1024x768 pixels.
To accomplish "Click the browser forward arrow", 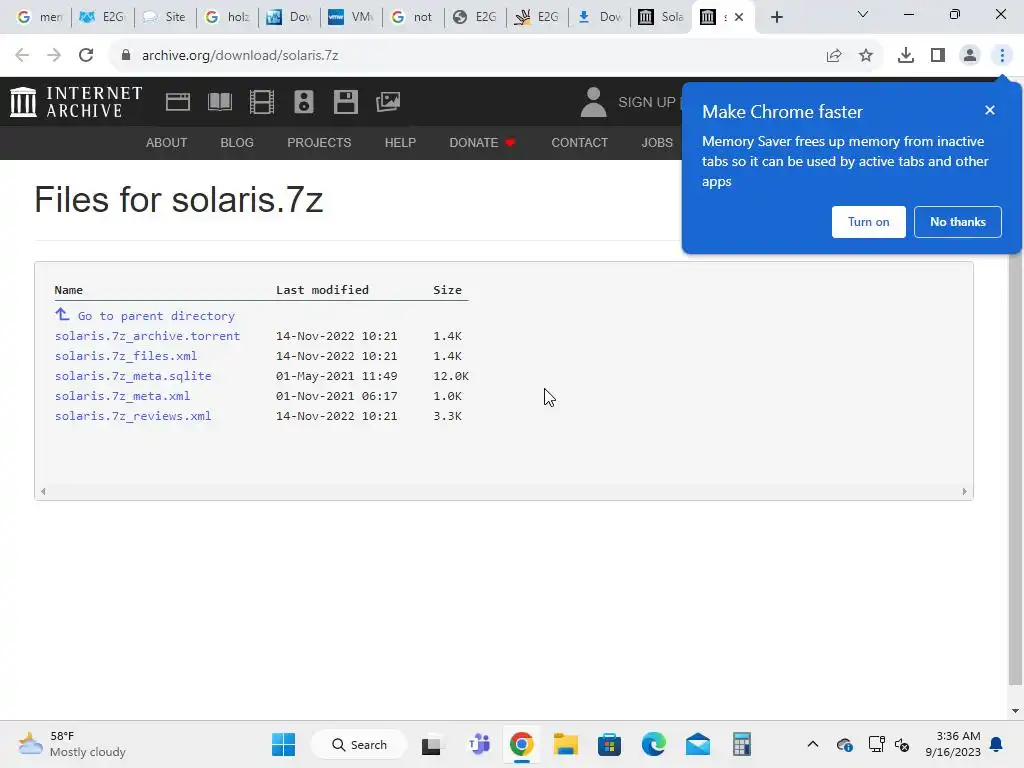I will pyautogui.click(x=54, y=56).
